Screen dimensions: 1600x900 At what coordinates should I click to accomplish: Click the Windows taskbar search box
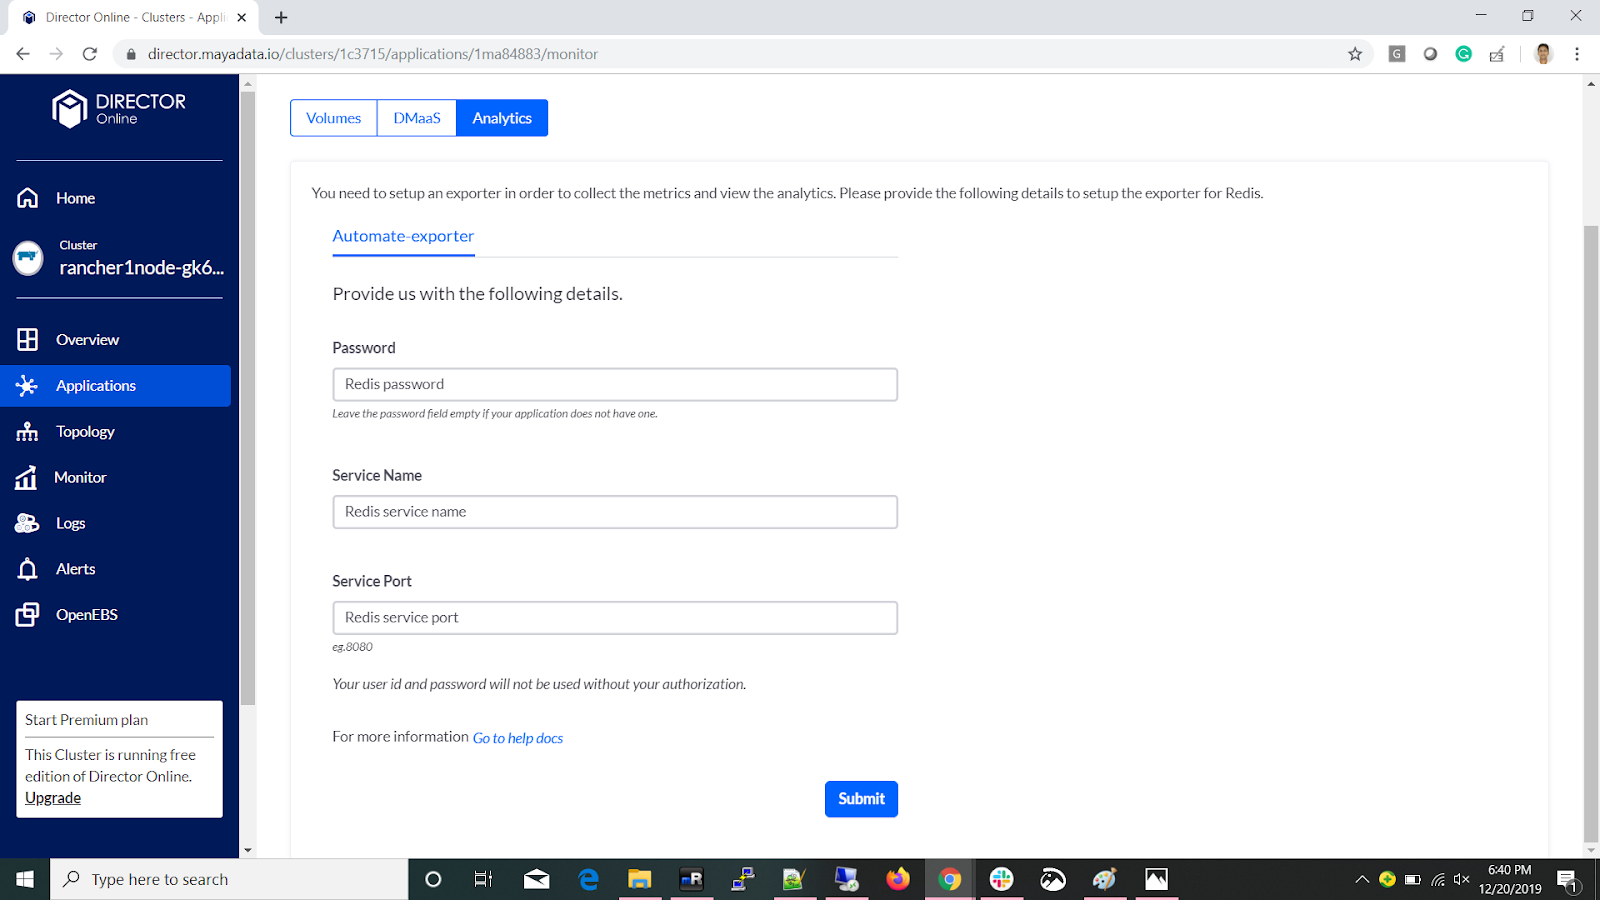(x=229, y=879)
